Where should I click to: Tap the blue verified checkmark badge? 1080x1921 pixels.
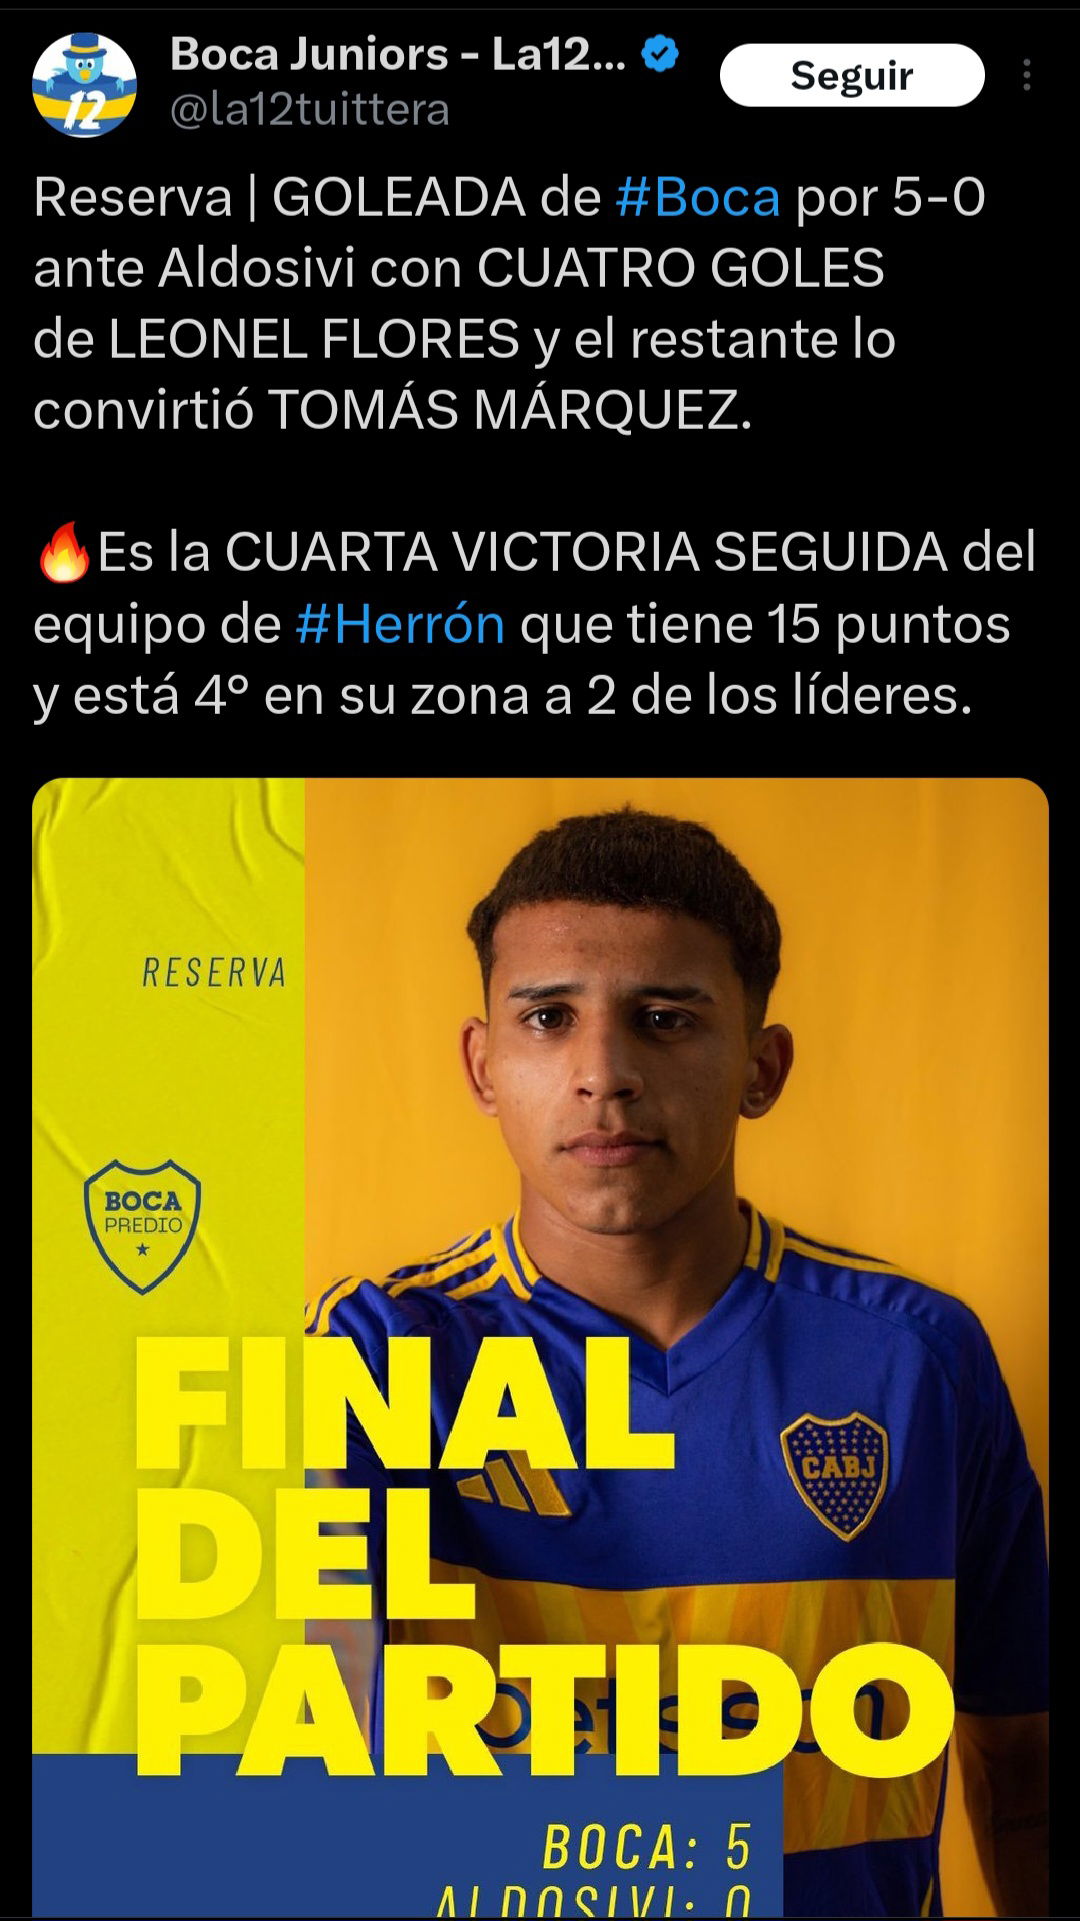pos(659,54)
